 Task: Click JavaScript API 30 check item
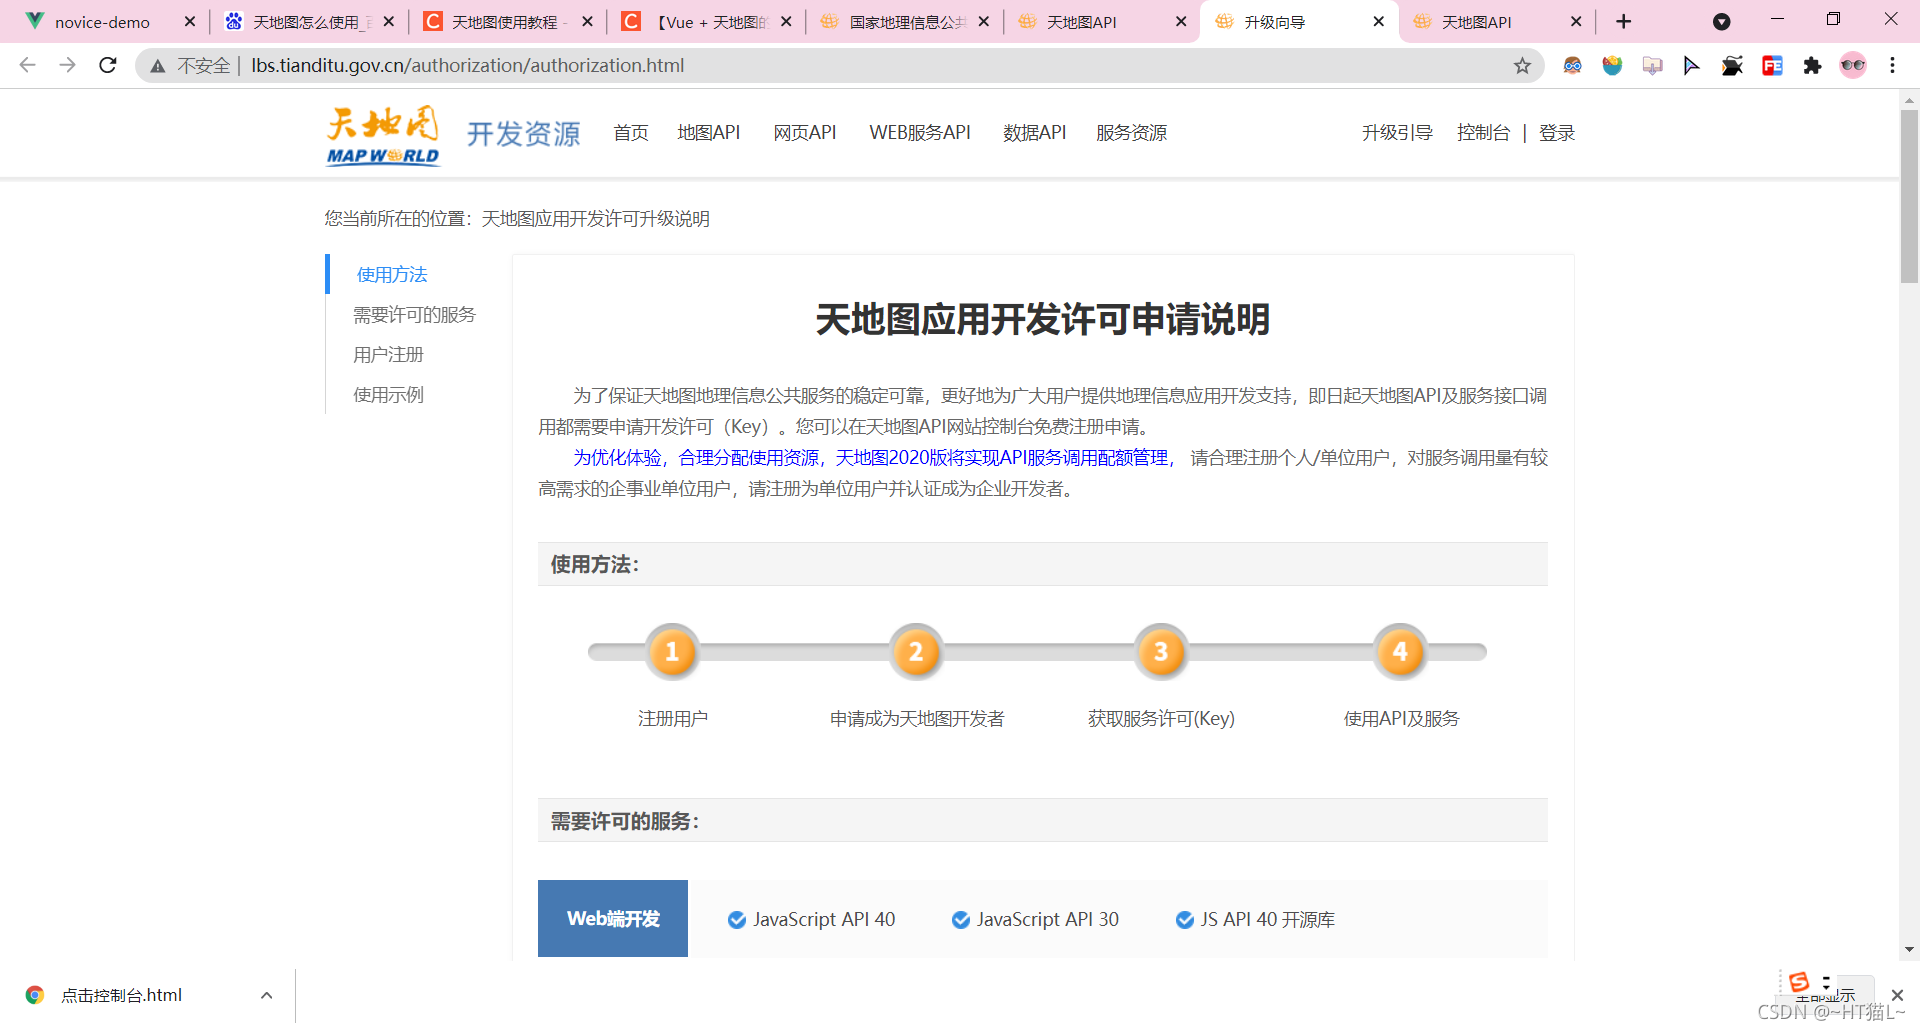[1036, 920]
